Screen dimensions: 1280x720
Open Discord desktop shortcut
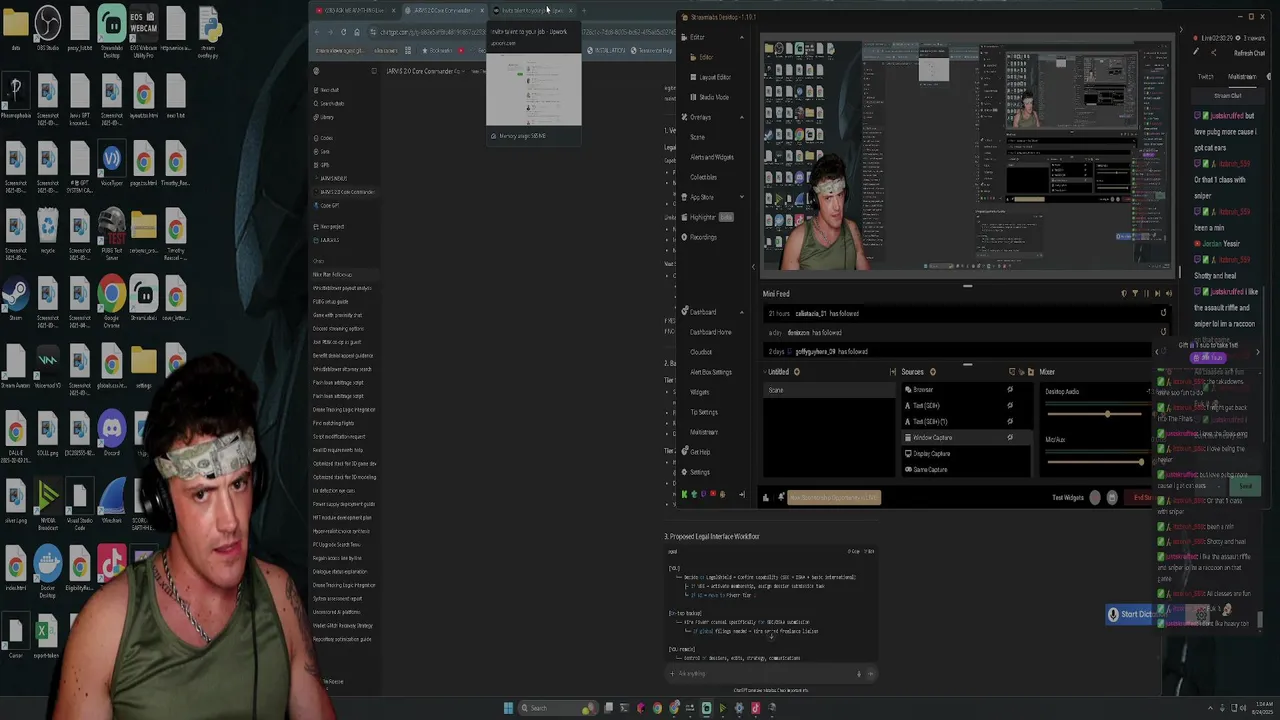pos(111,433)
